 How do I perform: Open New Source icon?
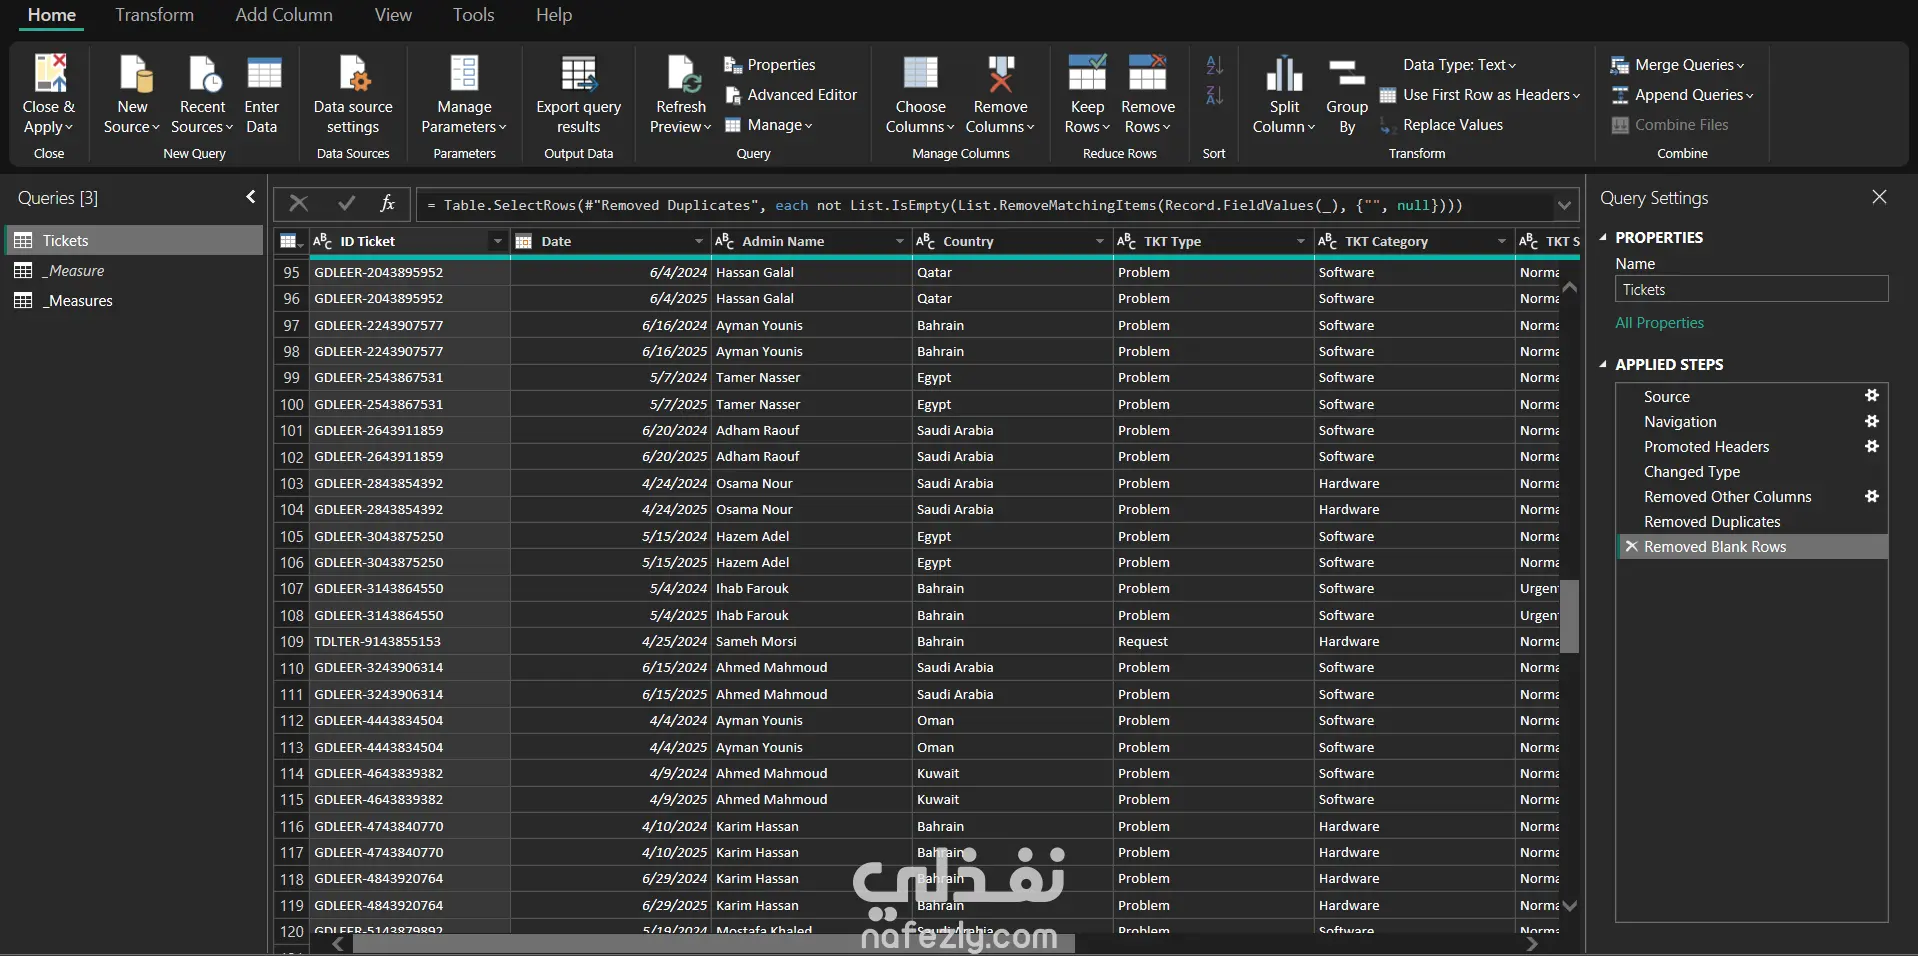coord(134,73)
